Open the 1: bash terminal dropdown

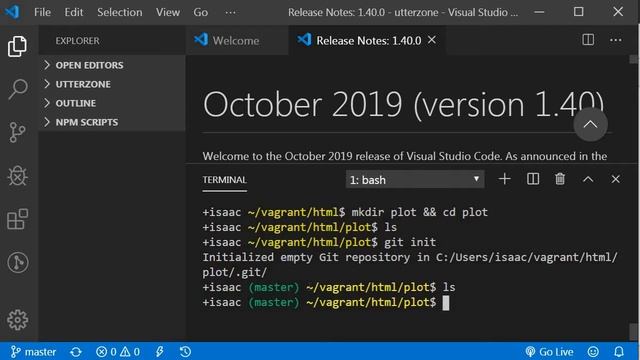pos(415,180)
